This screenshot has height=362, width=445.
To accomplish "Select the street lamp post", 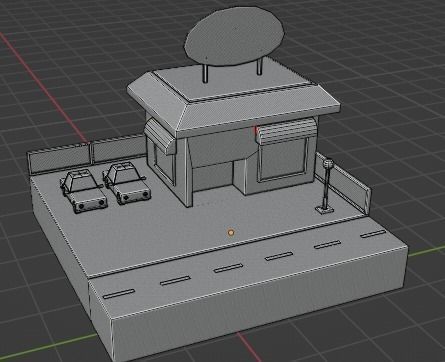I will coord(326,185).
